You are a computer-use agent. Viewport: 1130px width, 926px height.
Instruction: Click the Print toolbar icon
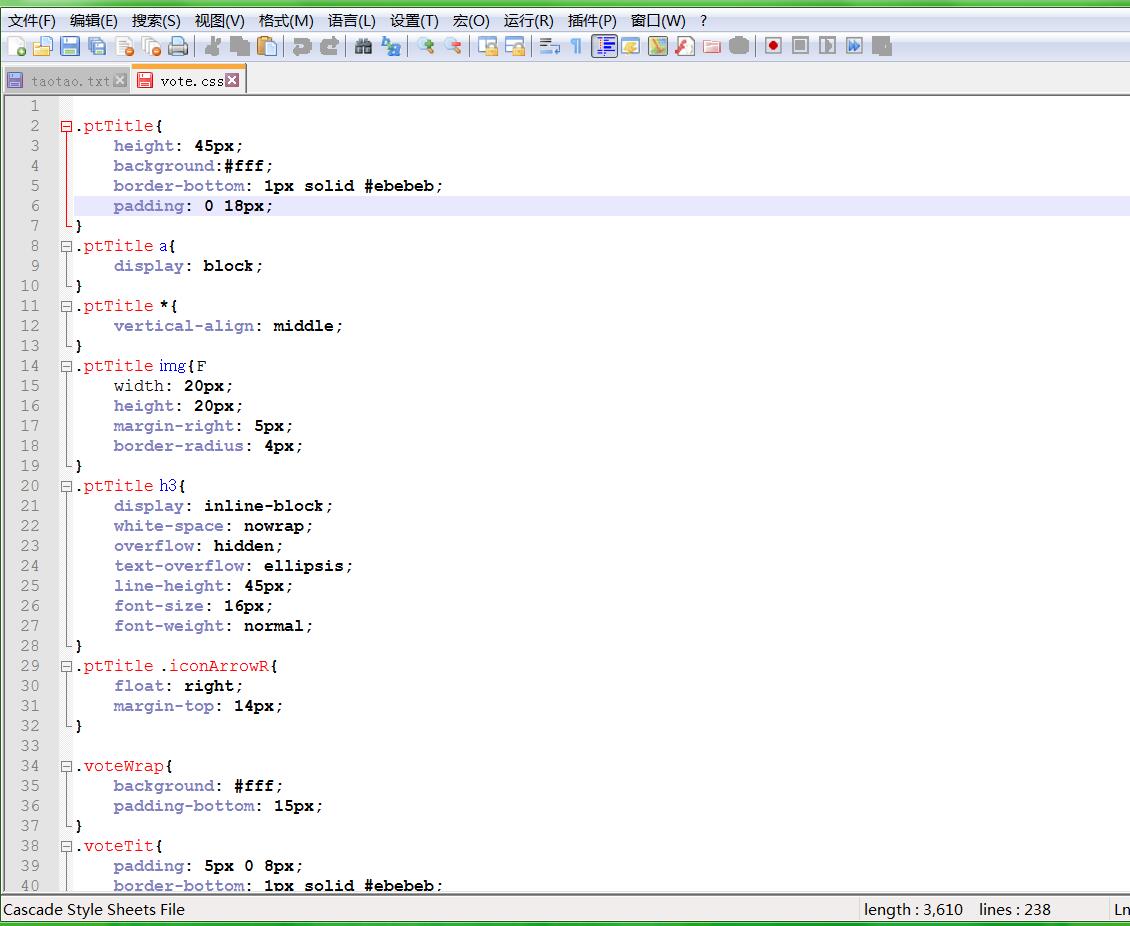click(178, 46)
